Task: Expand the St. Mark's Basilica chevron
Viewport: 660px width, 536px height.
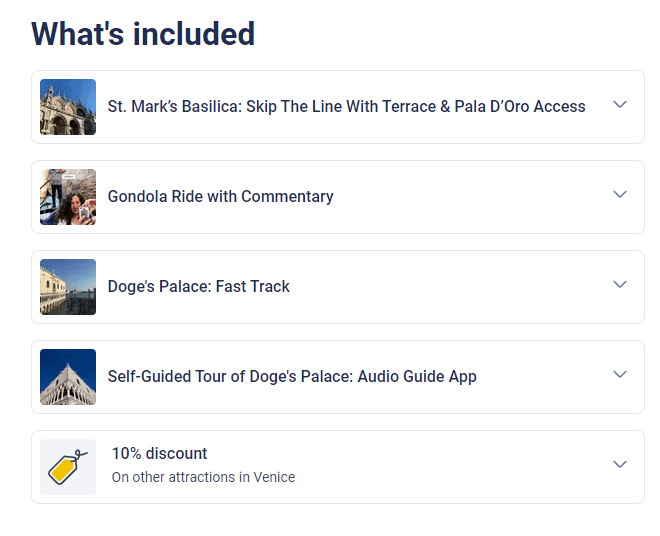Action: click(x=620, y=104)
